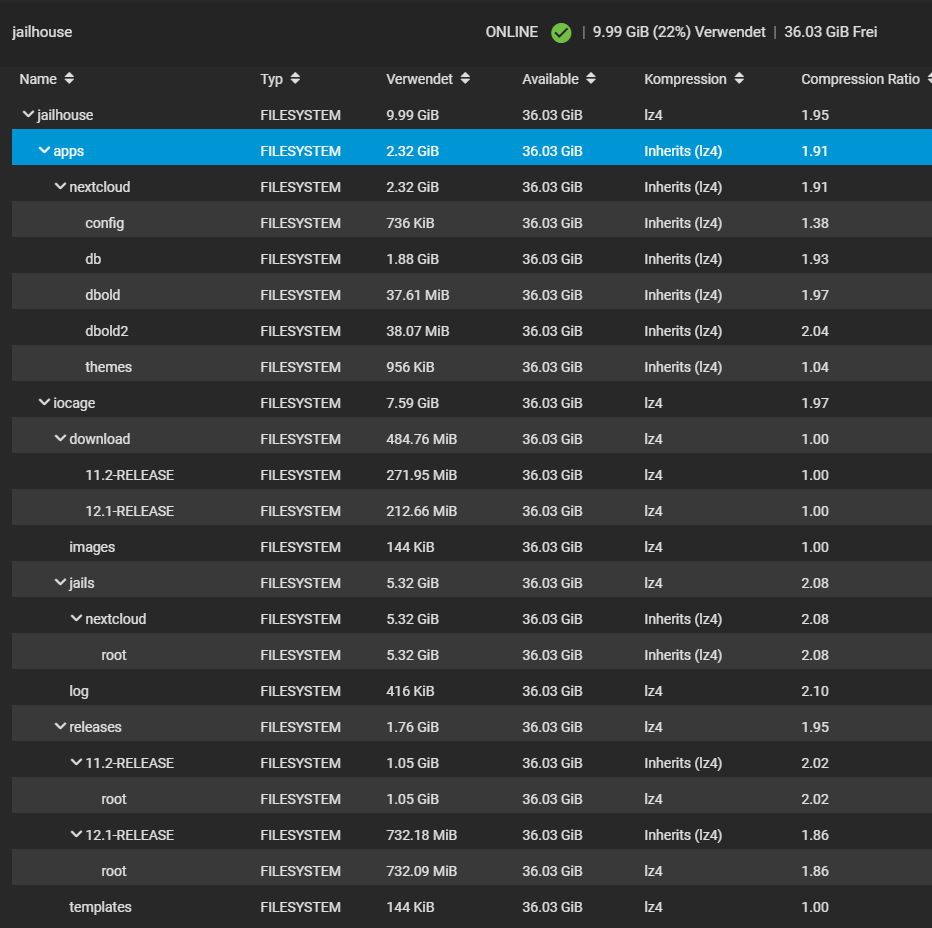Screen dimensions: 932x928
Task: Collapse 12.1-RELEASE under releases
Action: coord(76,834)
